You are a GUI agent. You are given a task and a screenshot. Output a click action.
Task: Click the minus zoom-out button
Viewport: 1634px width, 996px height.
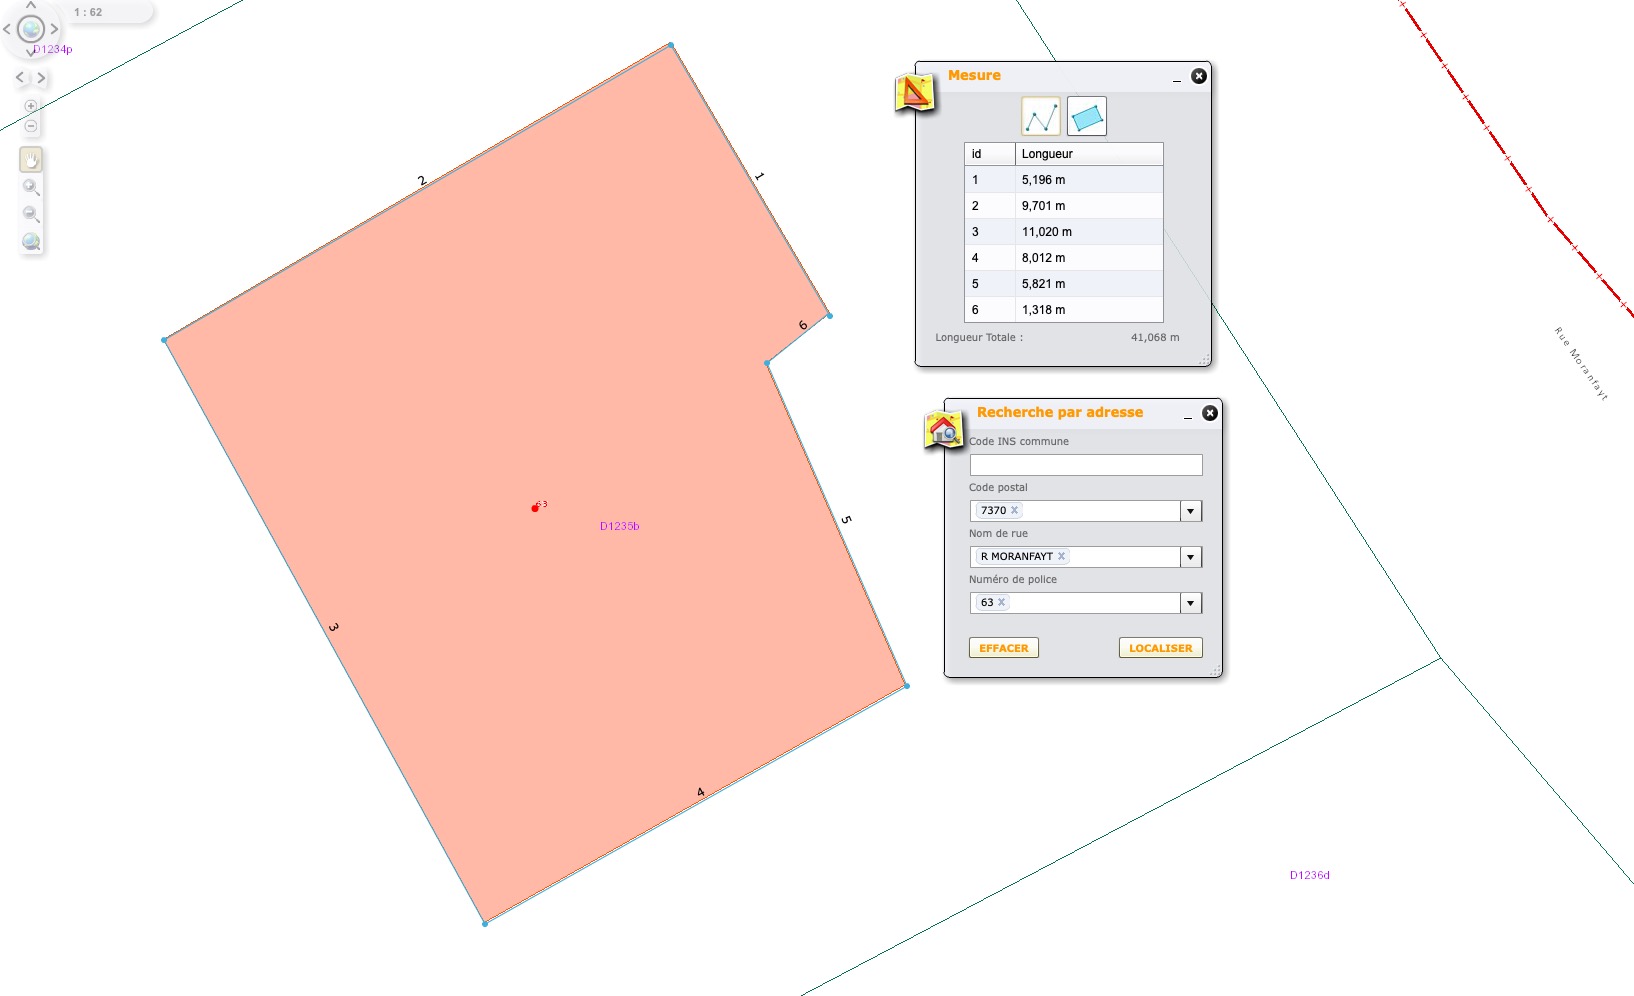click(31, 126)
